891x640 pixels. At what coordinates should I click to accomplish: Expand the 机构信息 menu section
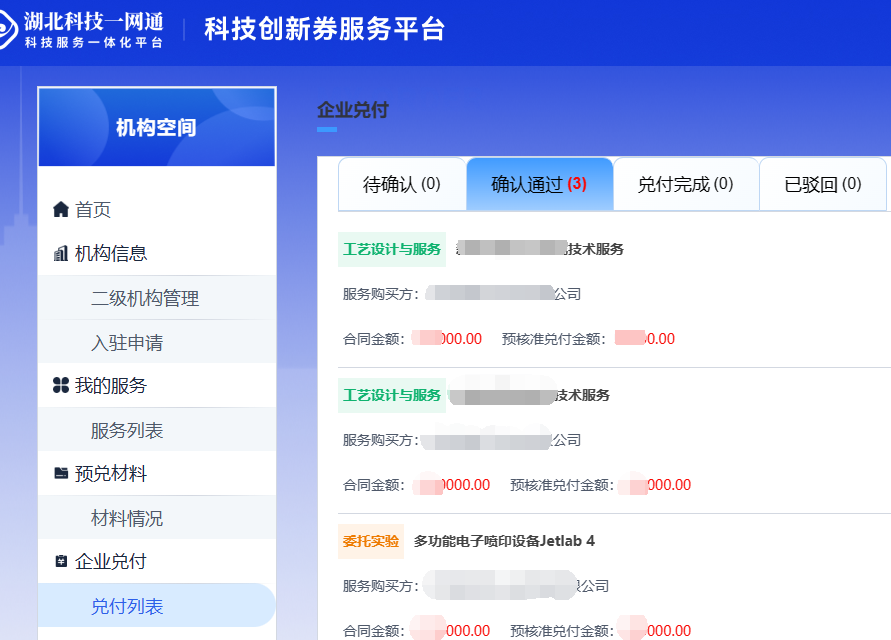click(x=111, y=254)
